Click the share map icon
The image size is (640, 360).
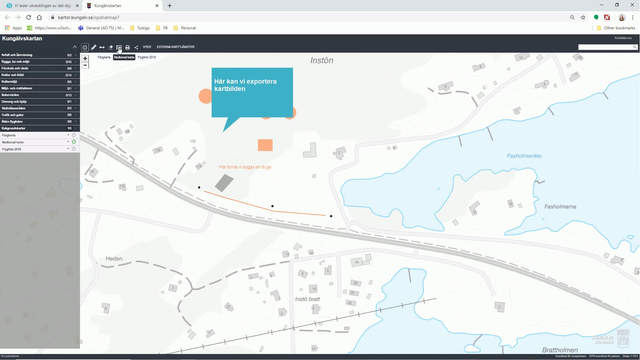click(x=136, y=47)
